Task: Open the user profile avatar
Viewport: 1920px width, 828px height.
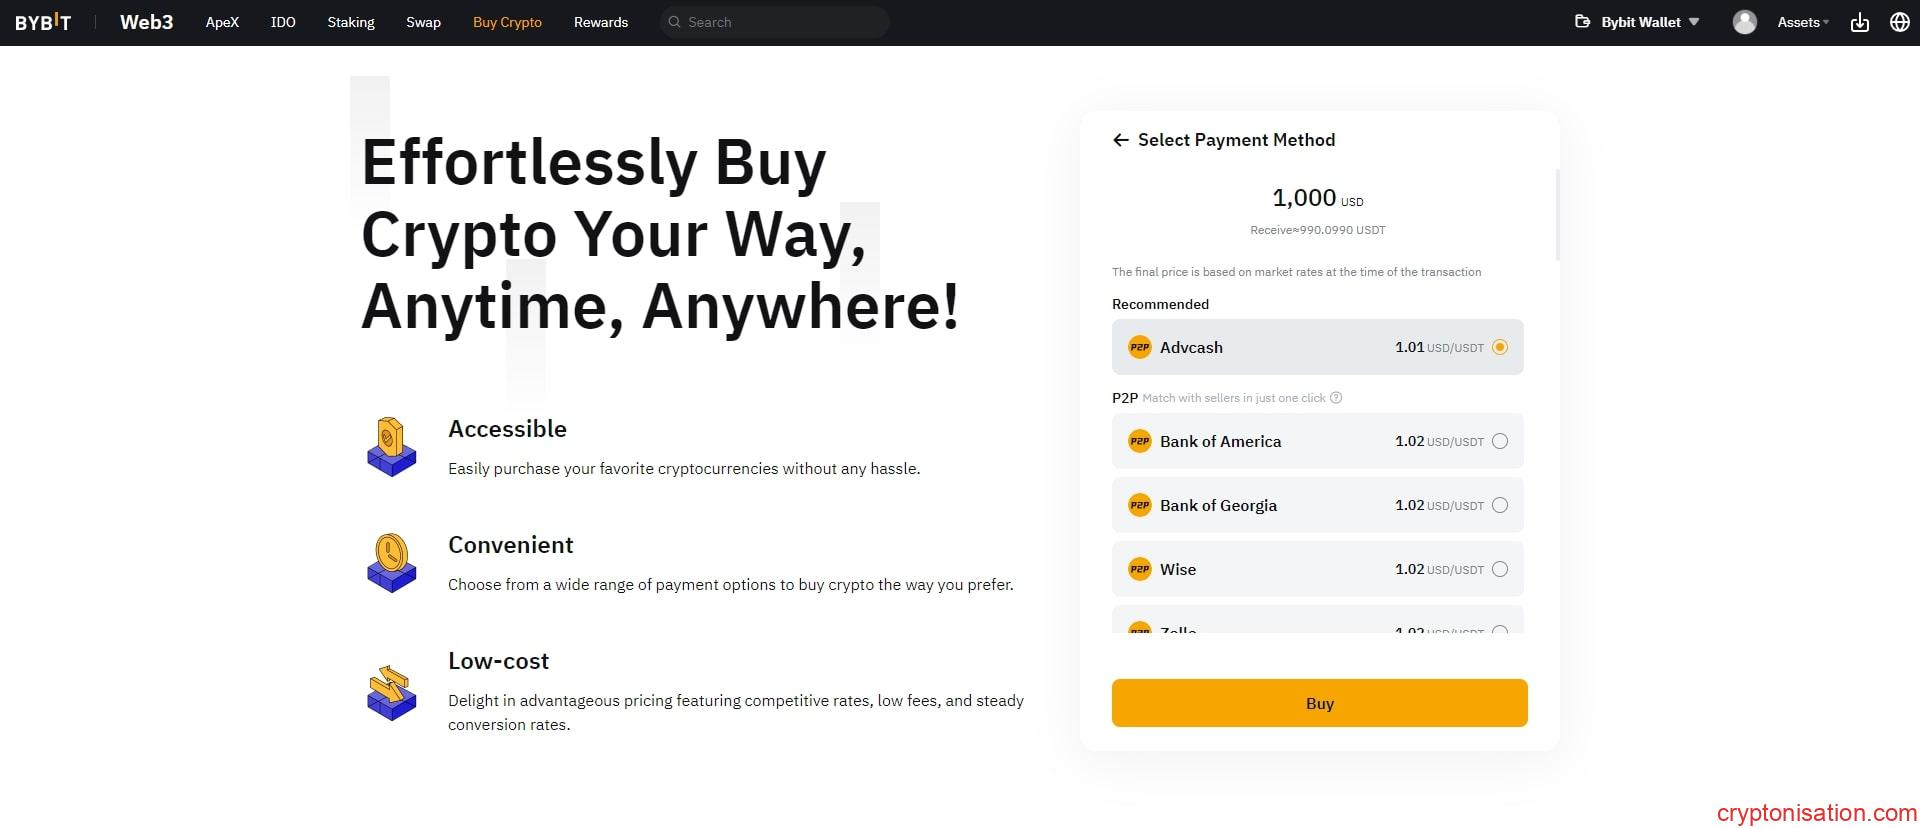Action: [1744, 22]
